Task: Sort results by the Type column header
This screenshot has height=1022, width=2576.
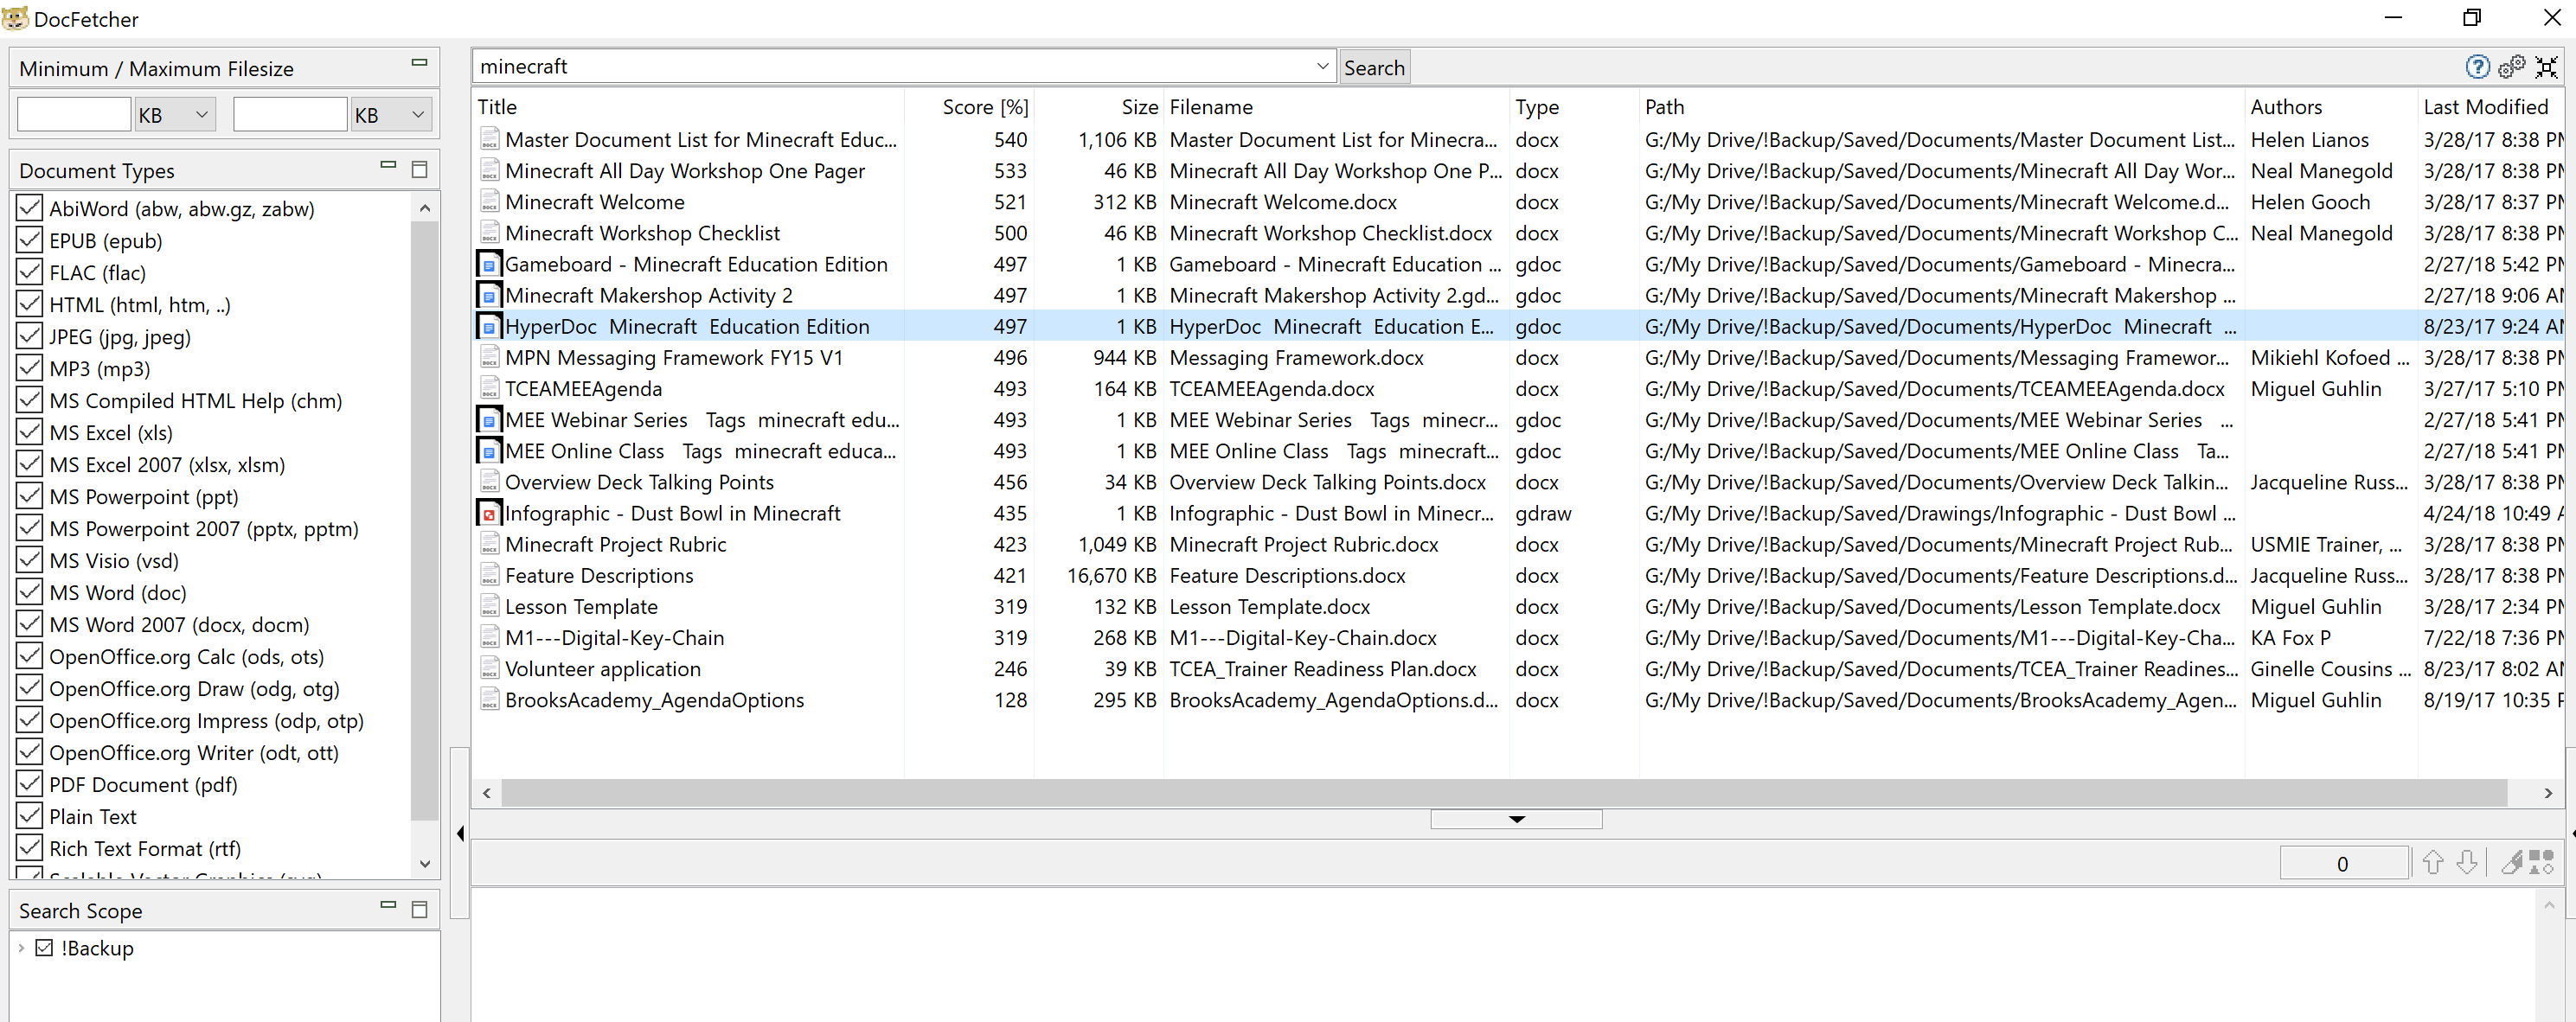Action: (1574, 107)
